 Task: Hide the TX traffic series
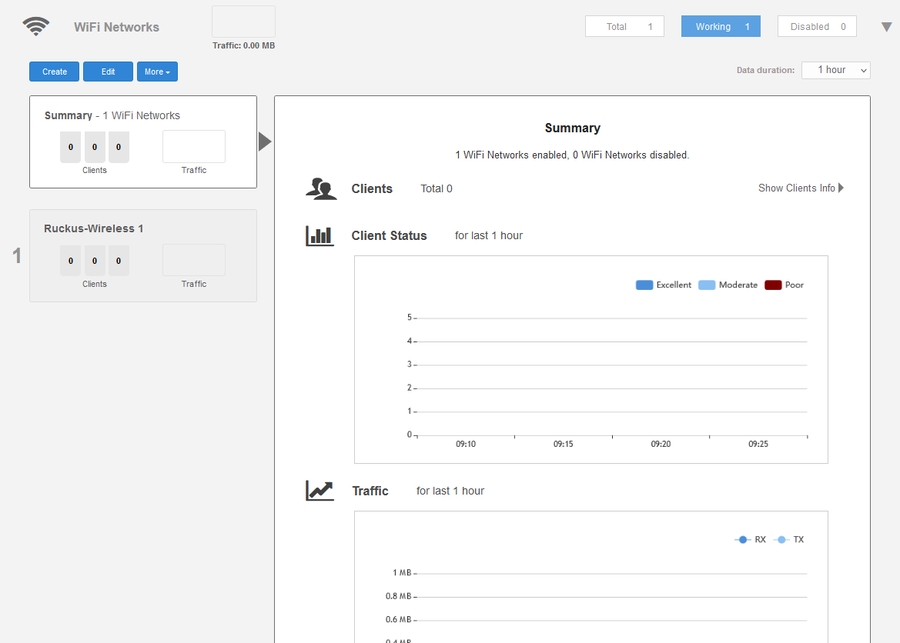click(789, 539)
